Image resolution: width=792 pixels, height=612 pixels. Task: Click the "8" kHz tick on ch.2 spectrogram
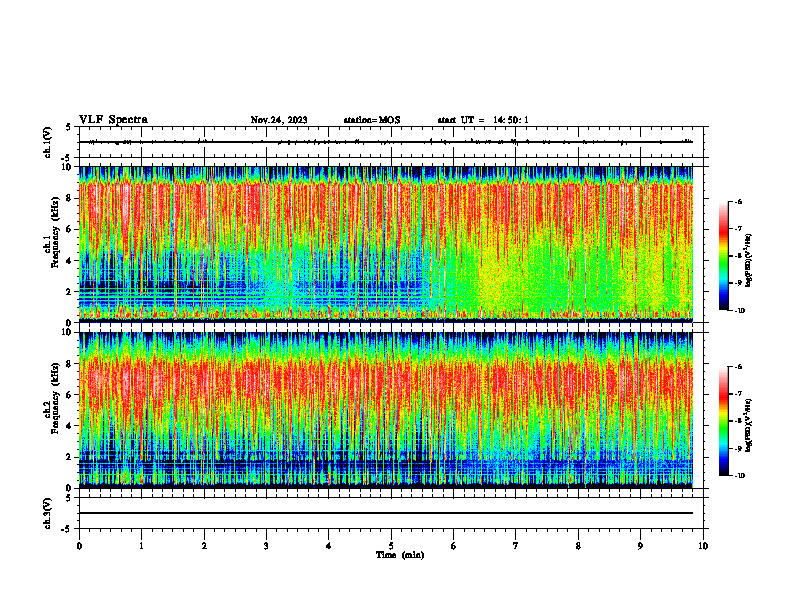click(x=70, y=364)
